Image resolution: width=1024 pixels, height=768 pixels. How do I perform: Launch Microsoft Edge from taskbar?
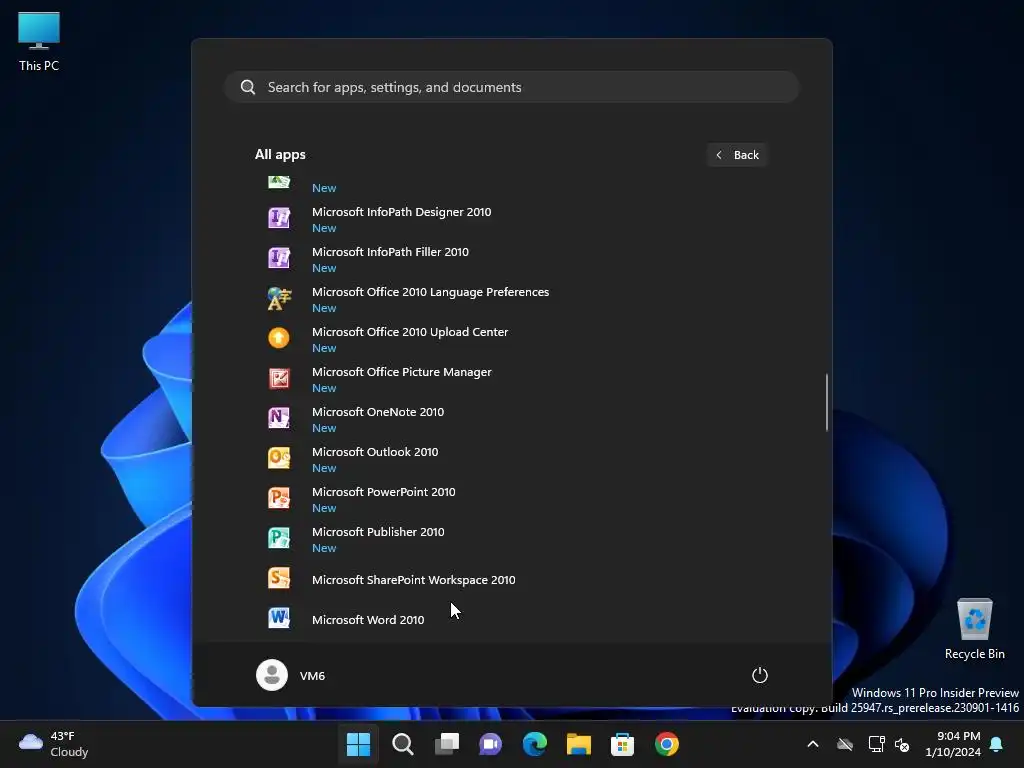coord(535,744)
